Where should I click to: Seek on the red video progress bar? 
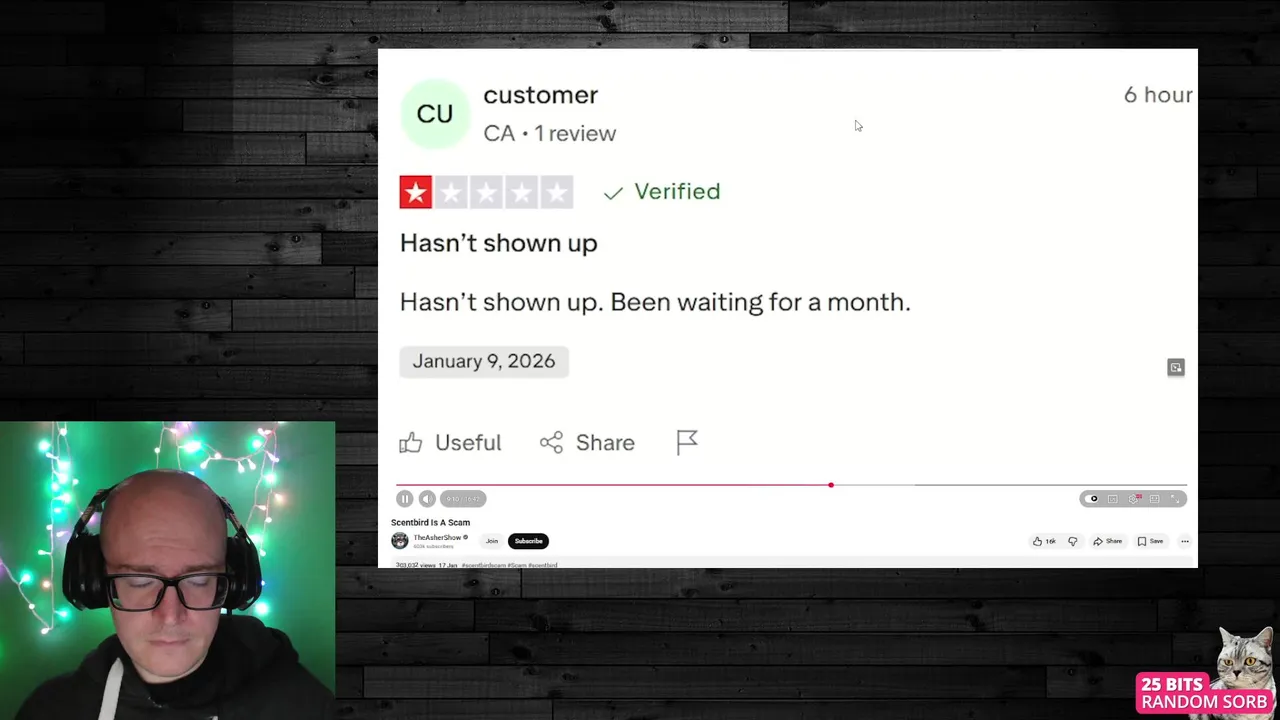[613, 485]
